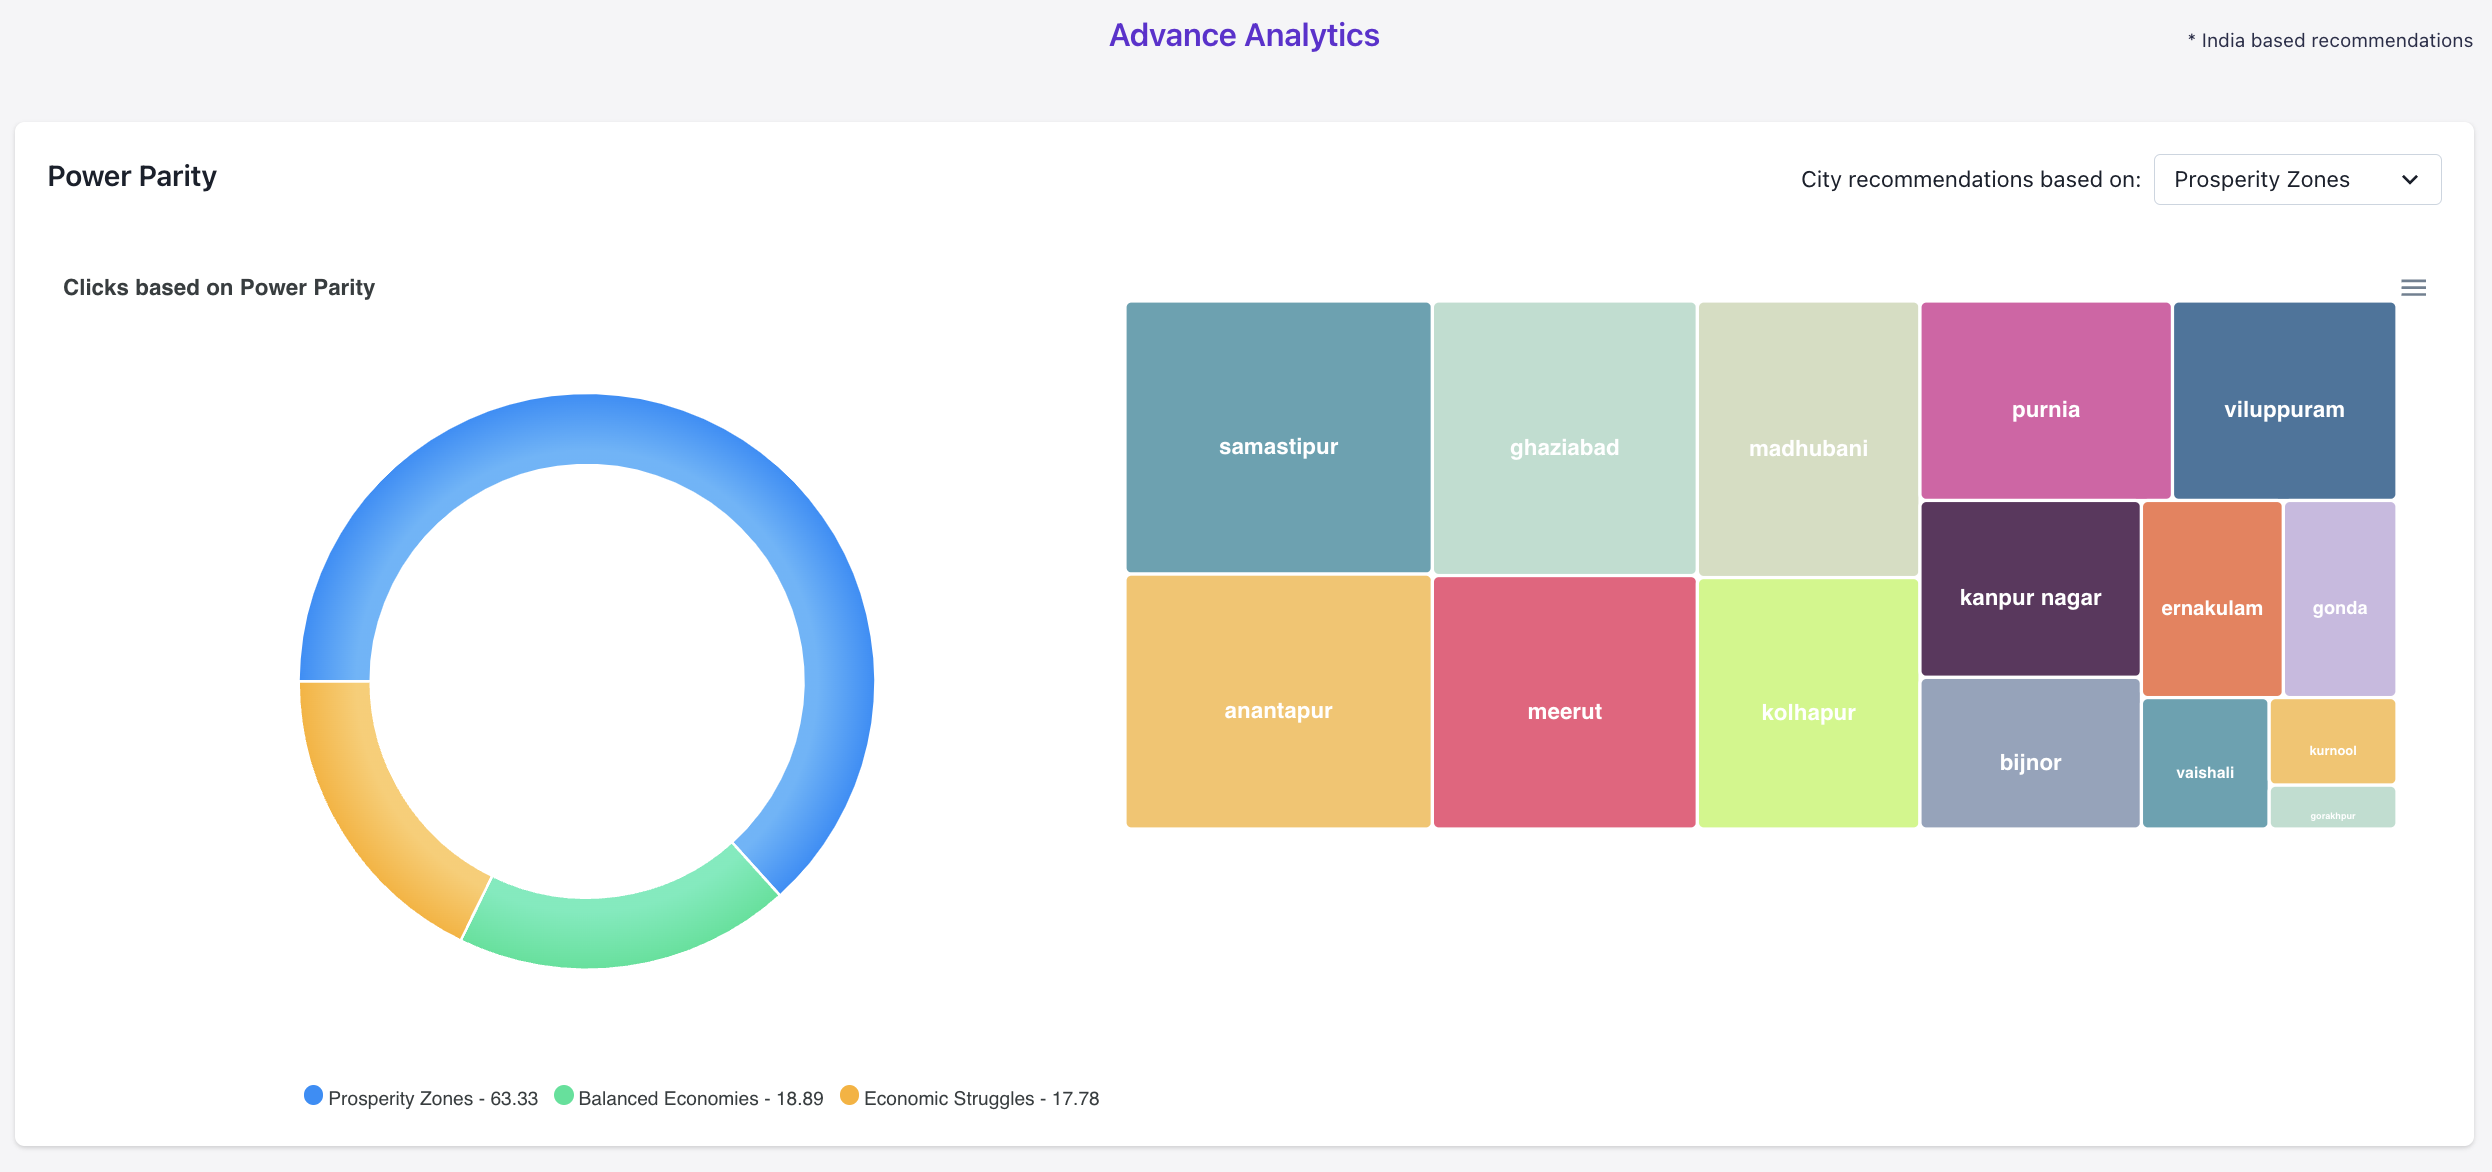Image resolution: width=2492 pixels, height=1172 pixels.
Task: Toggle Economic Struggles legend item
Action: [980, 1098]
